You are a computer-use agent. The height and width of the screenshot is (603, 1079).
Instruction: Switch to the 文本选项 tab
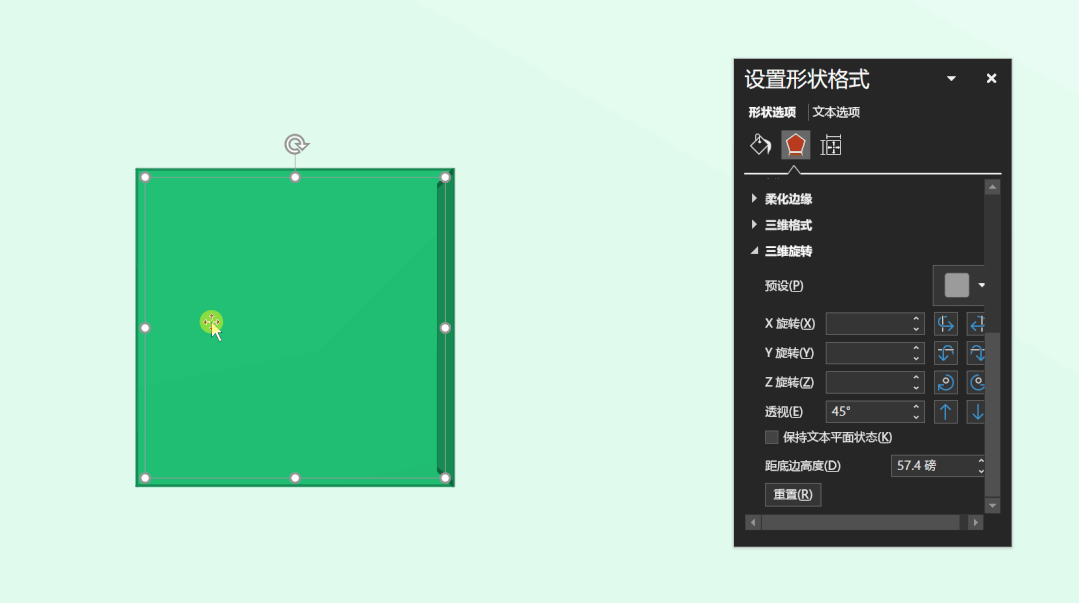[836, 112]
